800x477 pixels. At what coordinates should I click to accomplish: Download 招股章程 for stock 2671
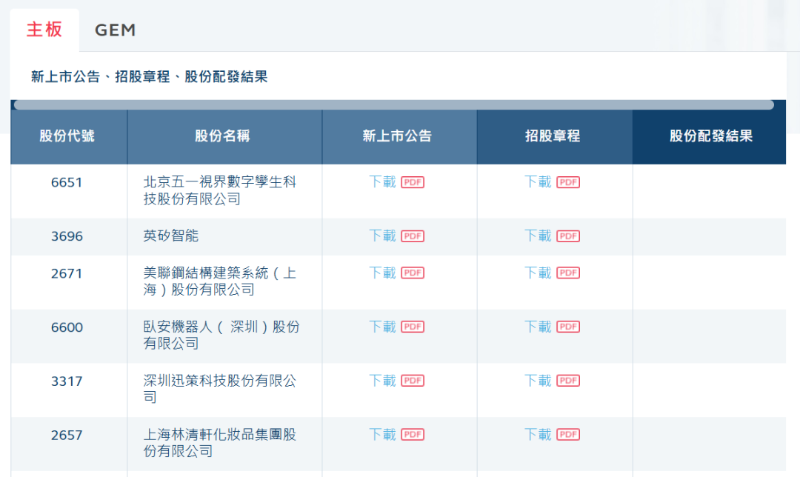tap(538, 272)
